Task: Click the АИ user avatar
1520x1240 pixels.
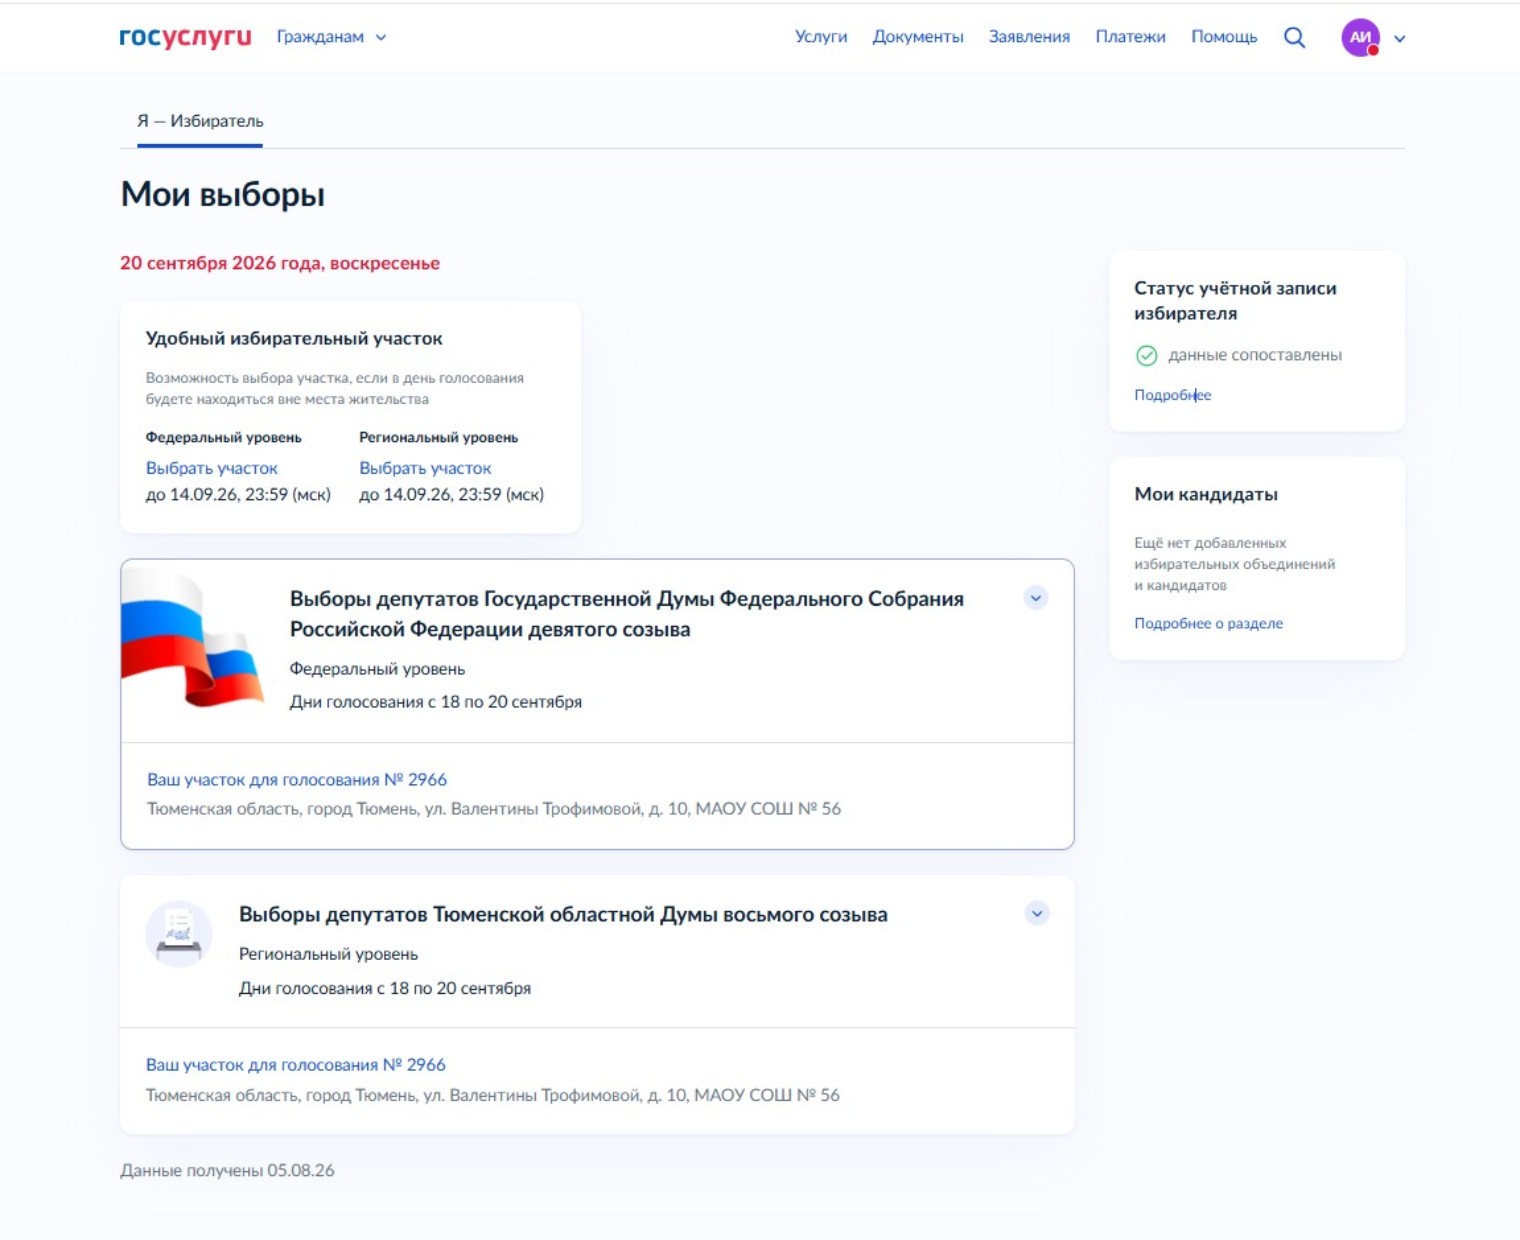Action: click(x=1360, y=38)
